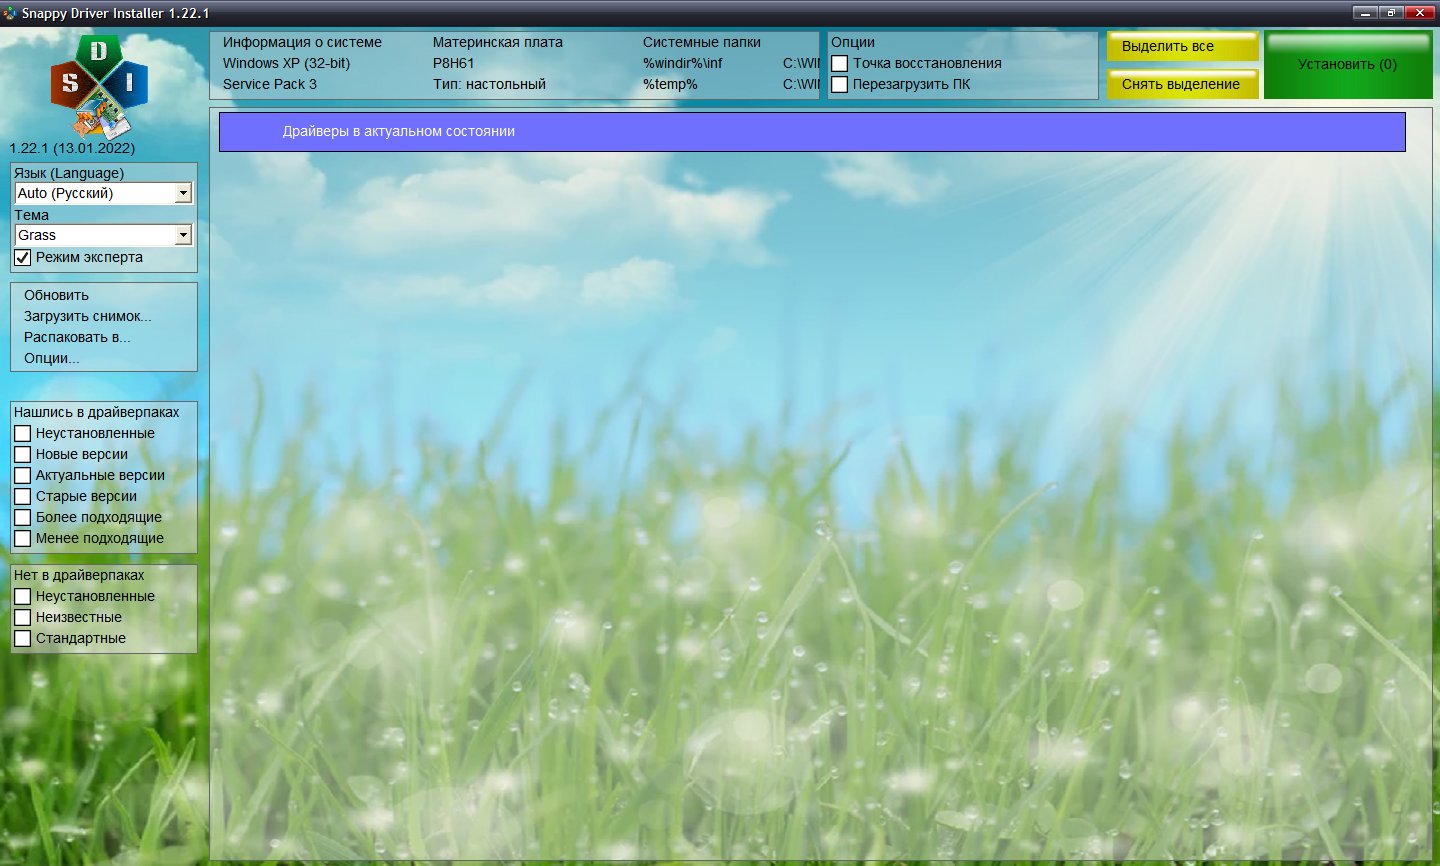Click the Snappy Driver Installer SDI logo
1440x866 pixels.
99,87
